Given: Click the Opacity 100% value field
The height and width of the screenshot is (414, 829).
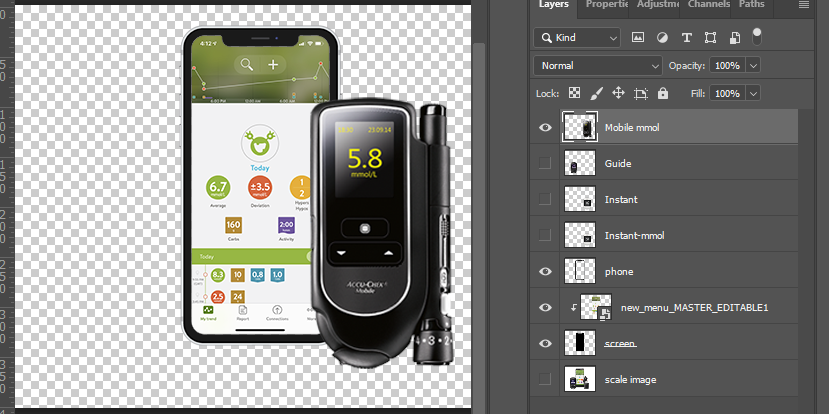Looking at the screenshot, I should click(x=727, y=66).
